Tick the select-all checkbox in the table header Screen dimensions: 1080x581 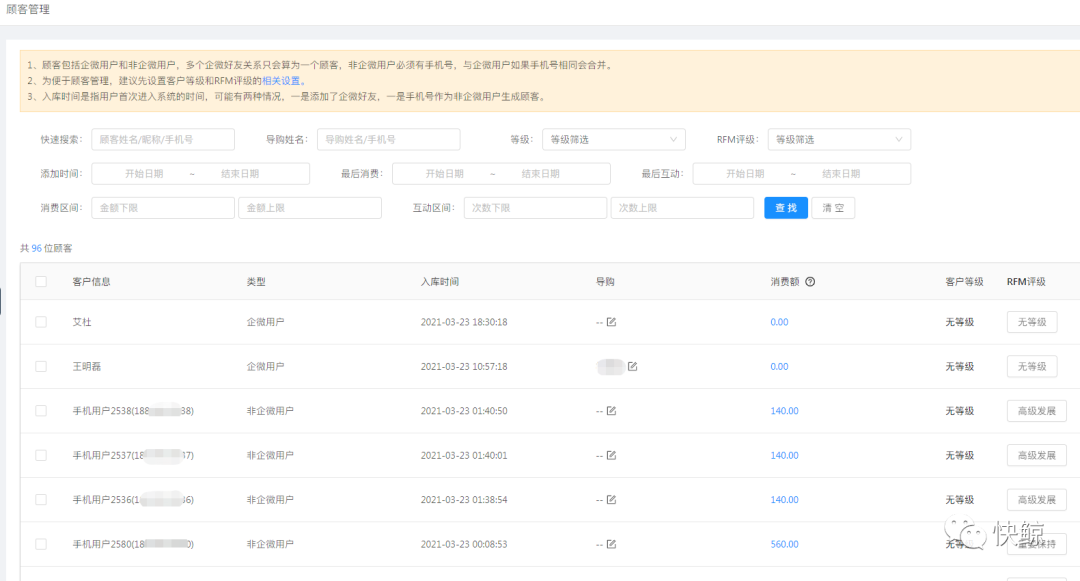[41, 282]
